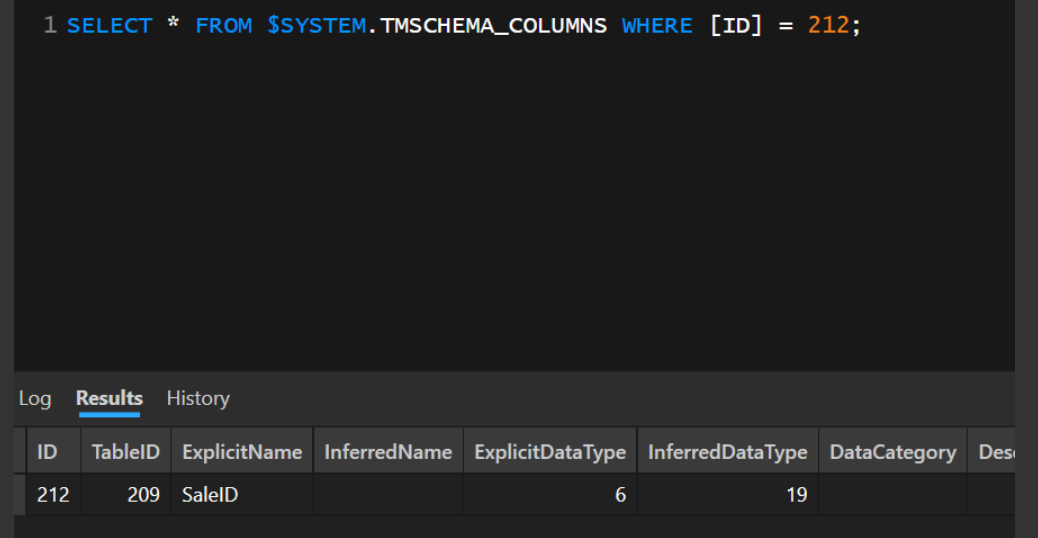Select the DataCategory column header

coord(892,452)
